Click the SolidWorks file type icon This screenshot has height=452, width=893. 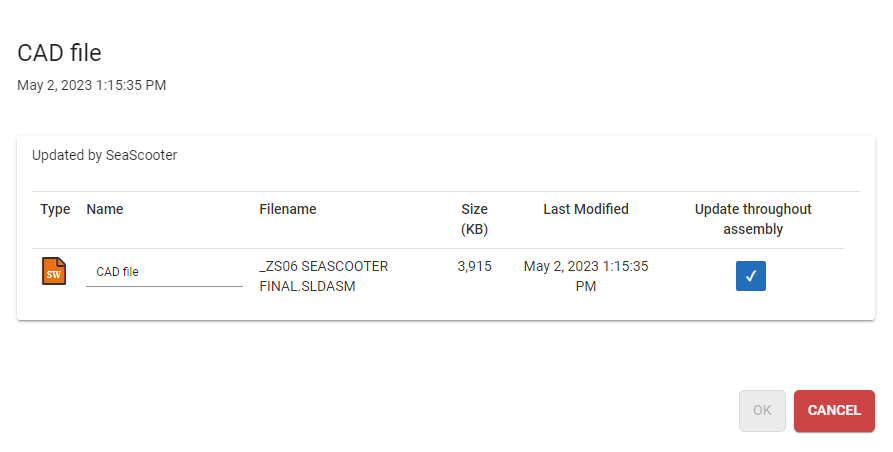point(54,271)
